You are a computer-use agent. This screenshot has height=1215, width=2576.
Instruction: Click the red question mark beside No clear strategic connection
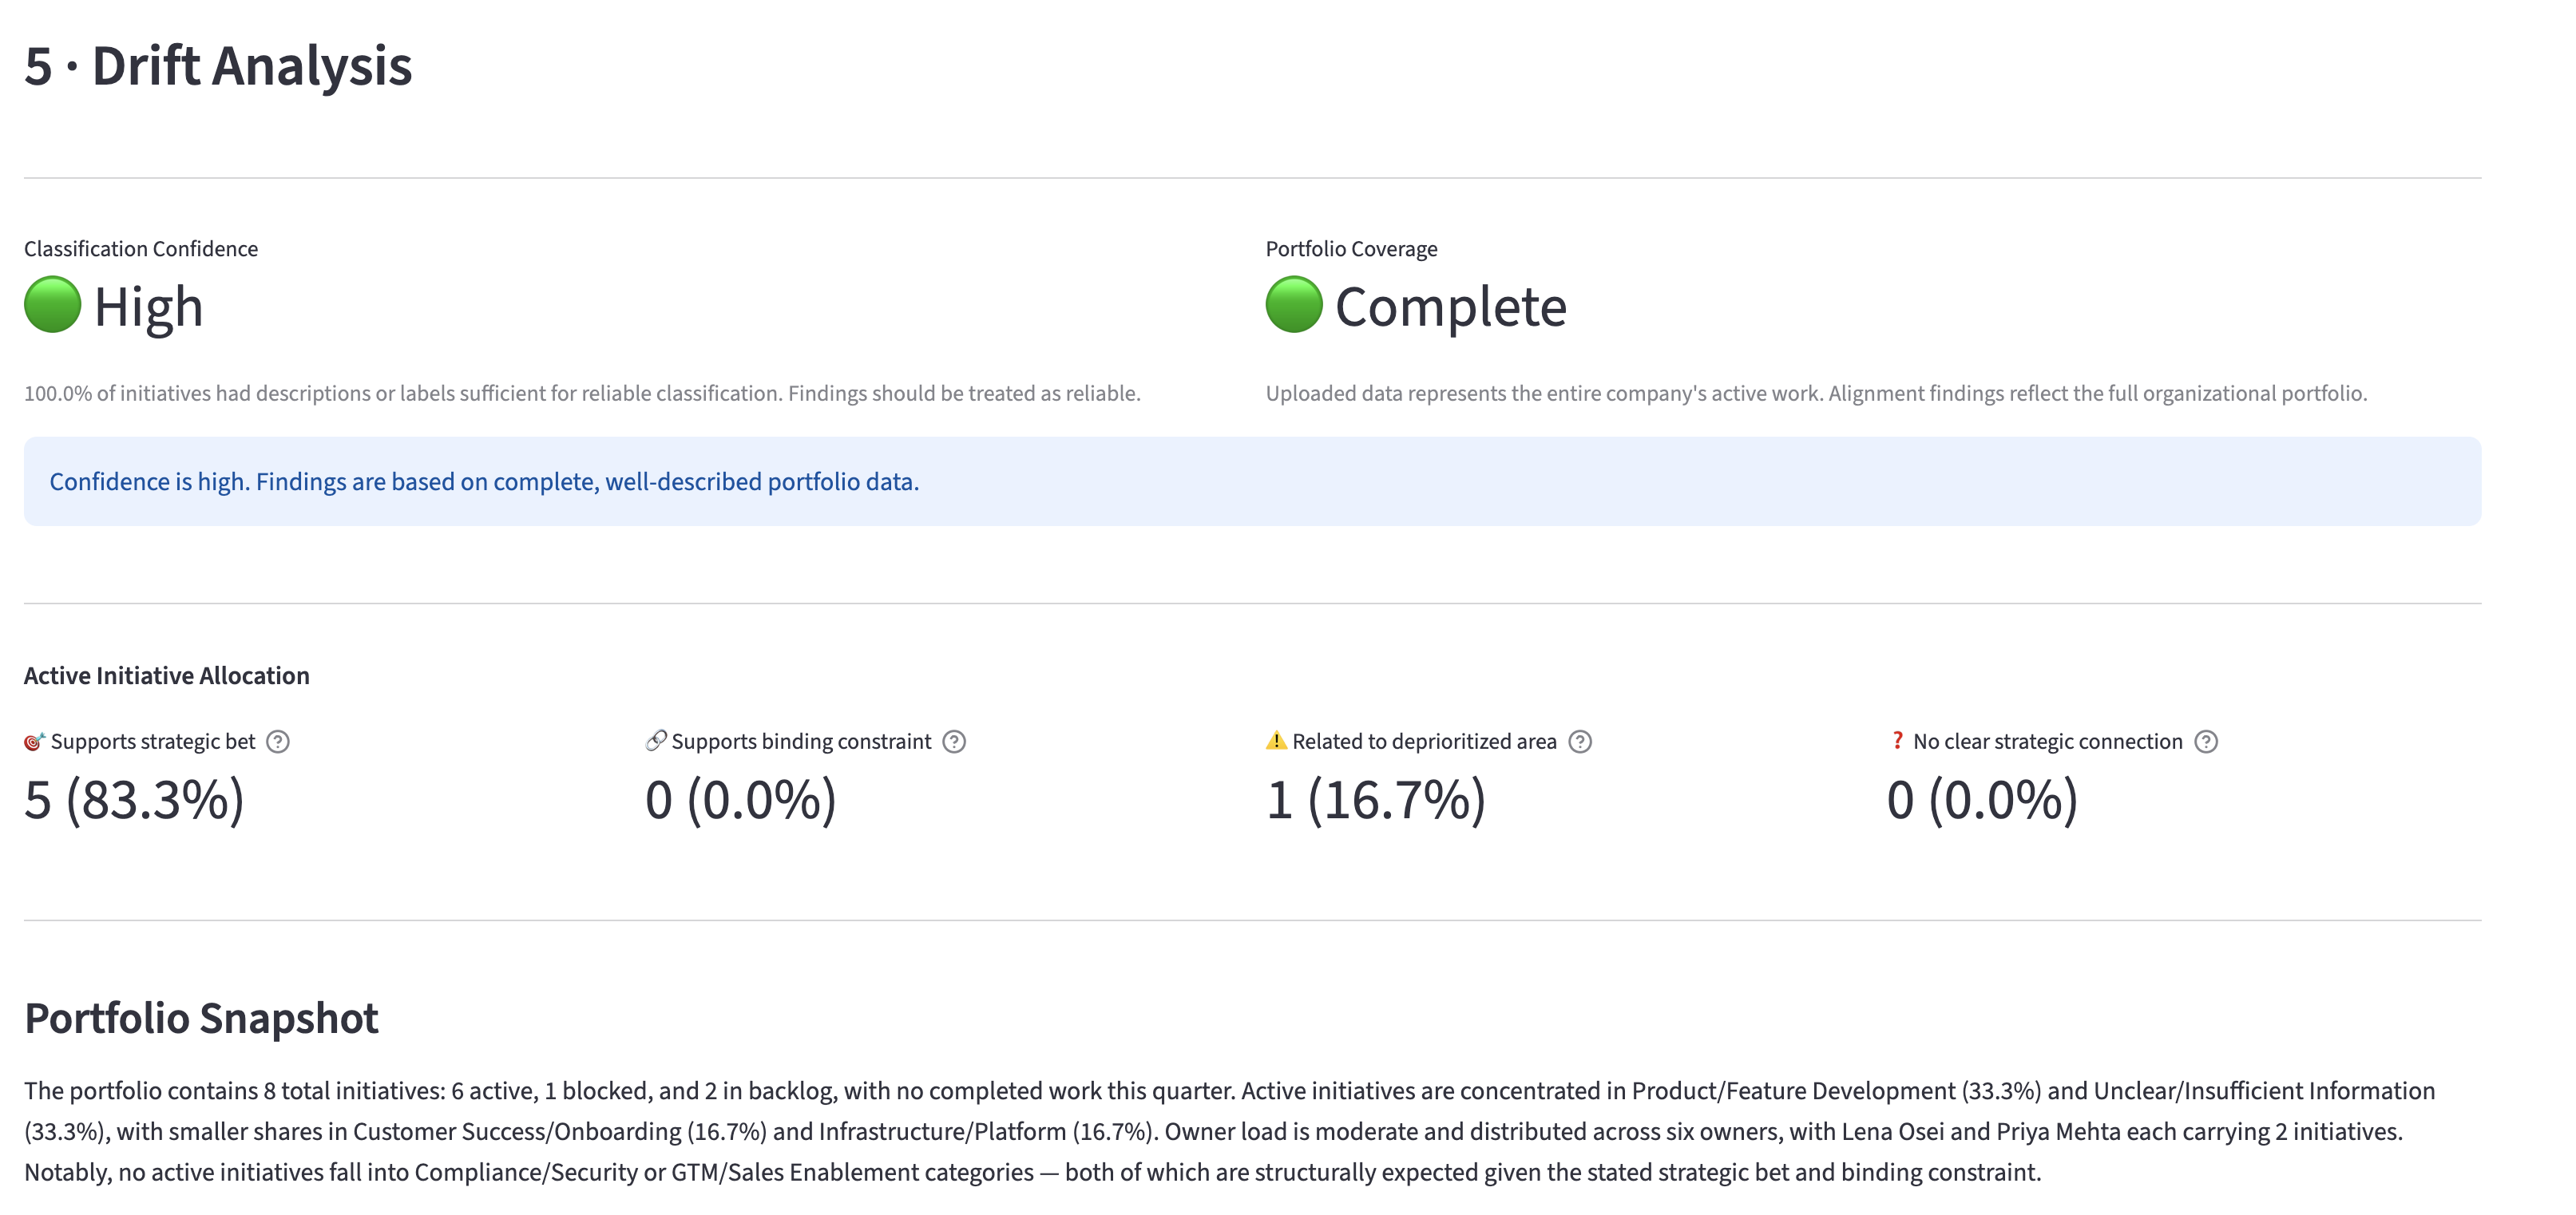point(1897,740)
